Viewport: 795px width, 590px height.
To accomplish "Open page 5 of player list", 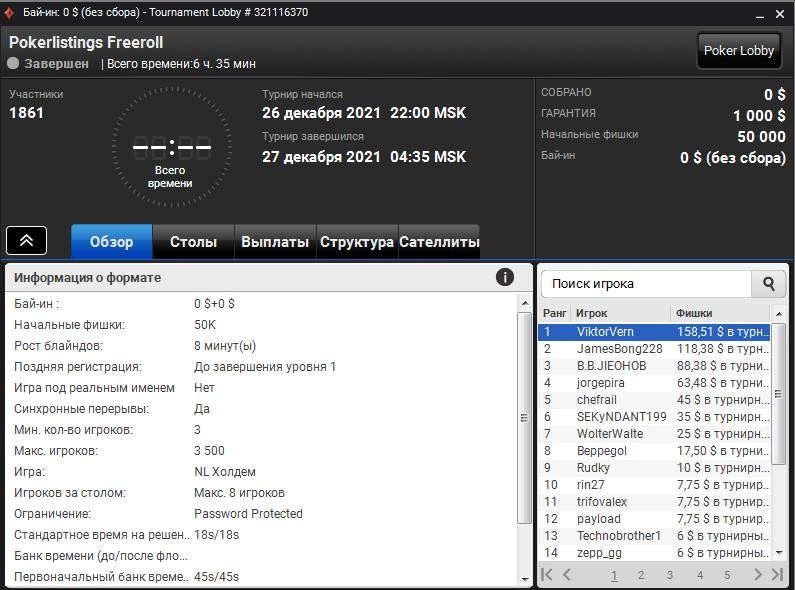I will pyautogui.click(x=727, y=575).
